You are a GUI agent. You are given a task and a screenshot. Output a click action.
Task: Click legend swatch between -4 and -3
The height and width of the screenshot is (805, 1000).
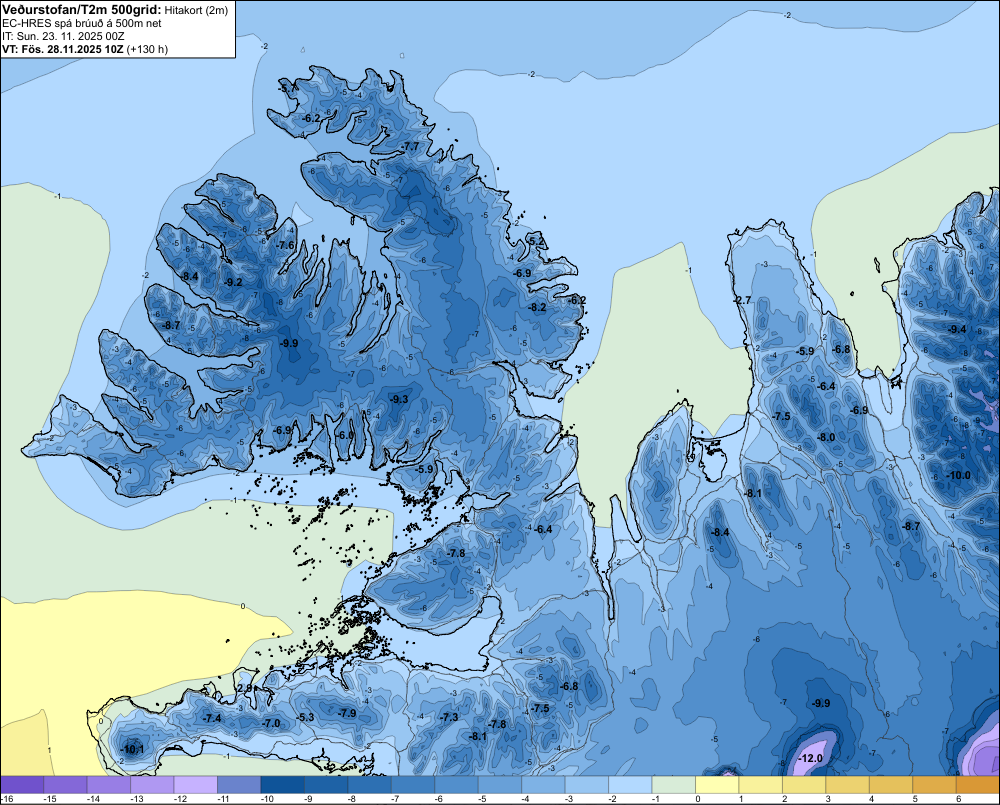(543, 785)
